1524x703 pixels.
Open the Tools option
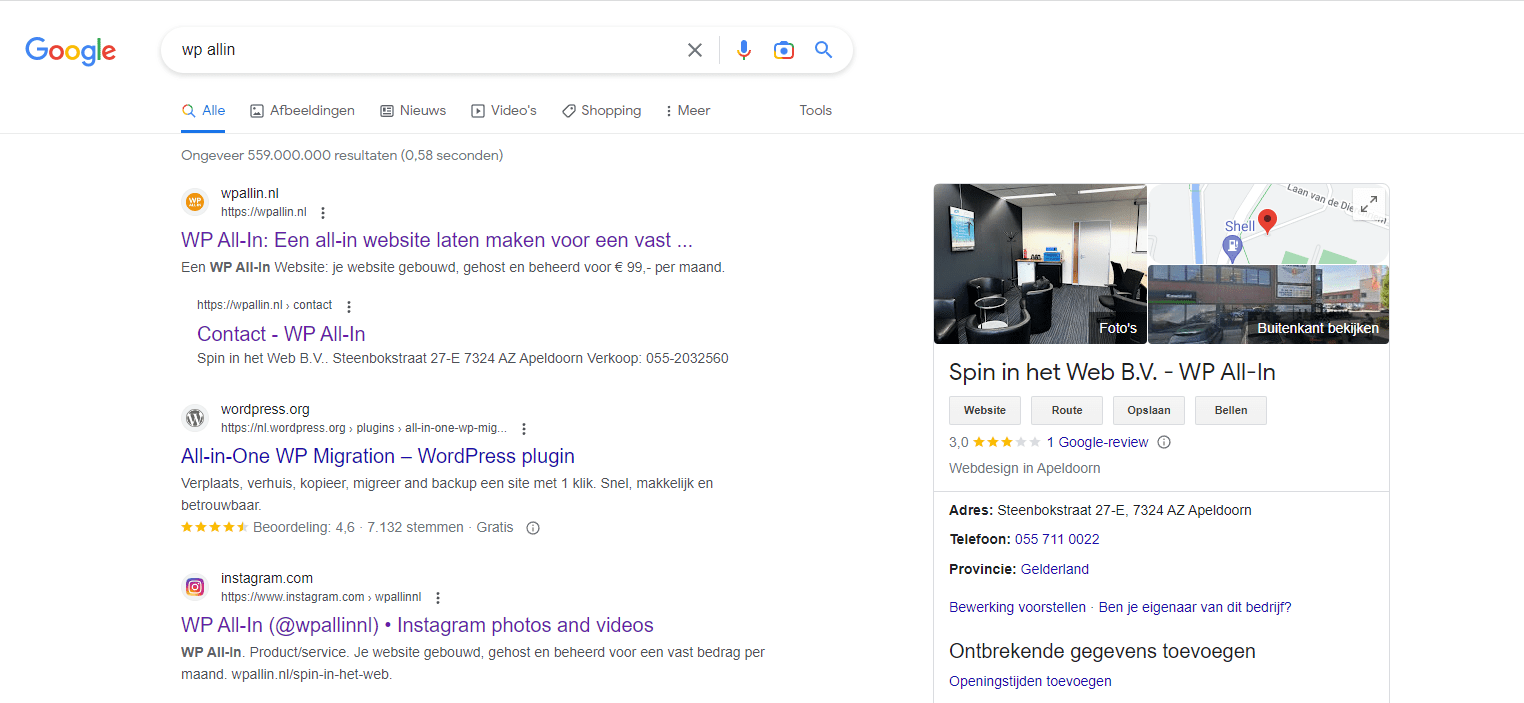click(816, 111)
